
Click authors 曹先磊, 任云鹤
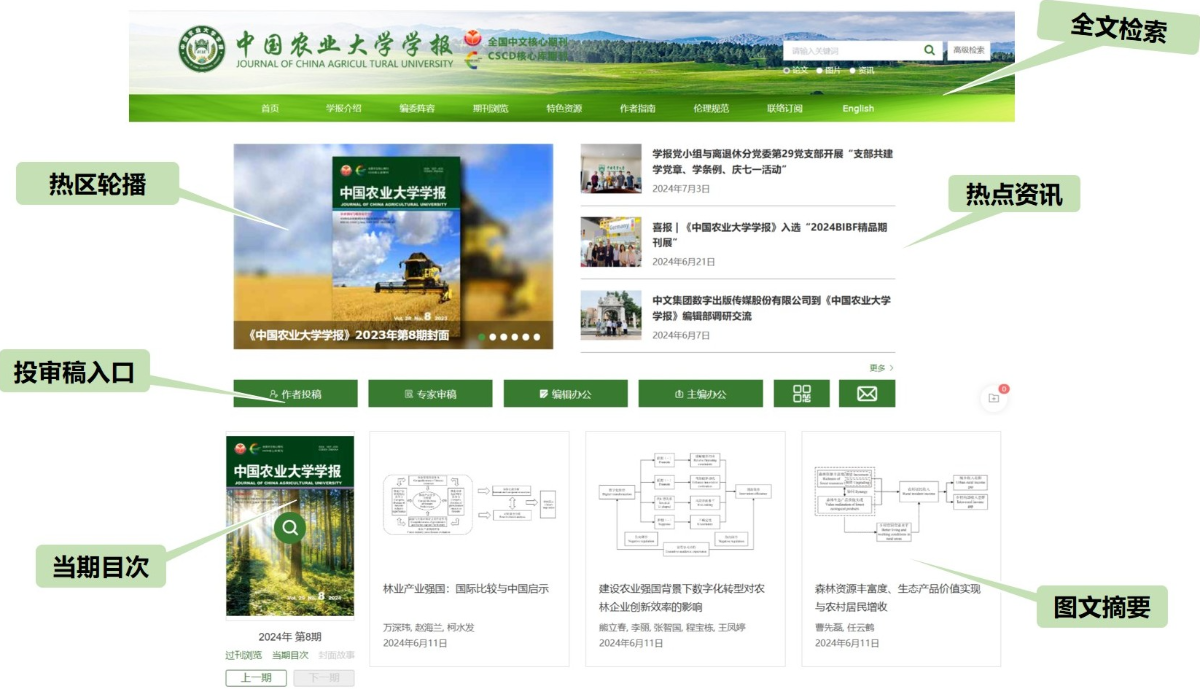845,627
